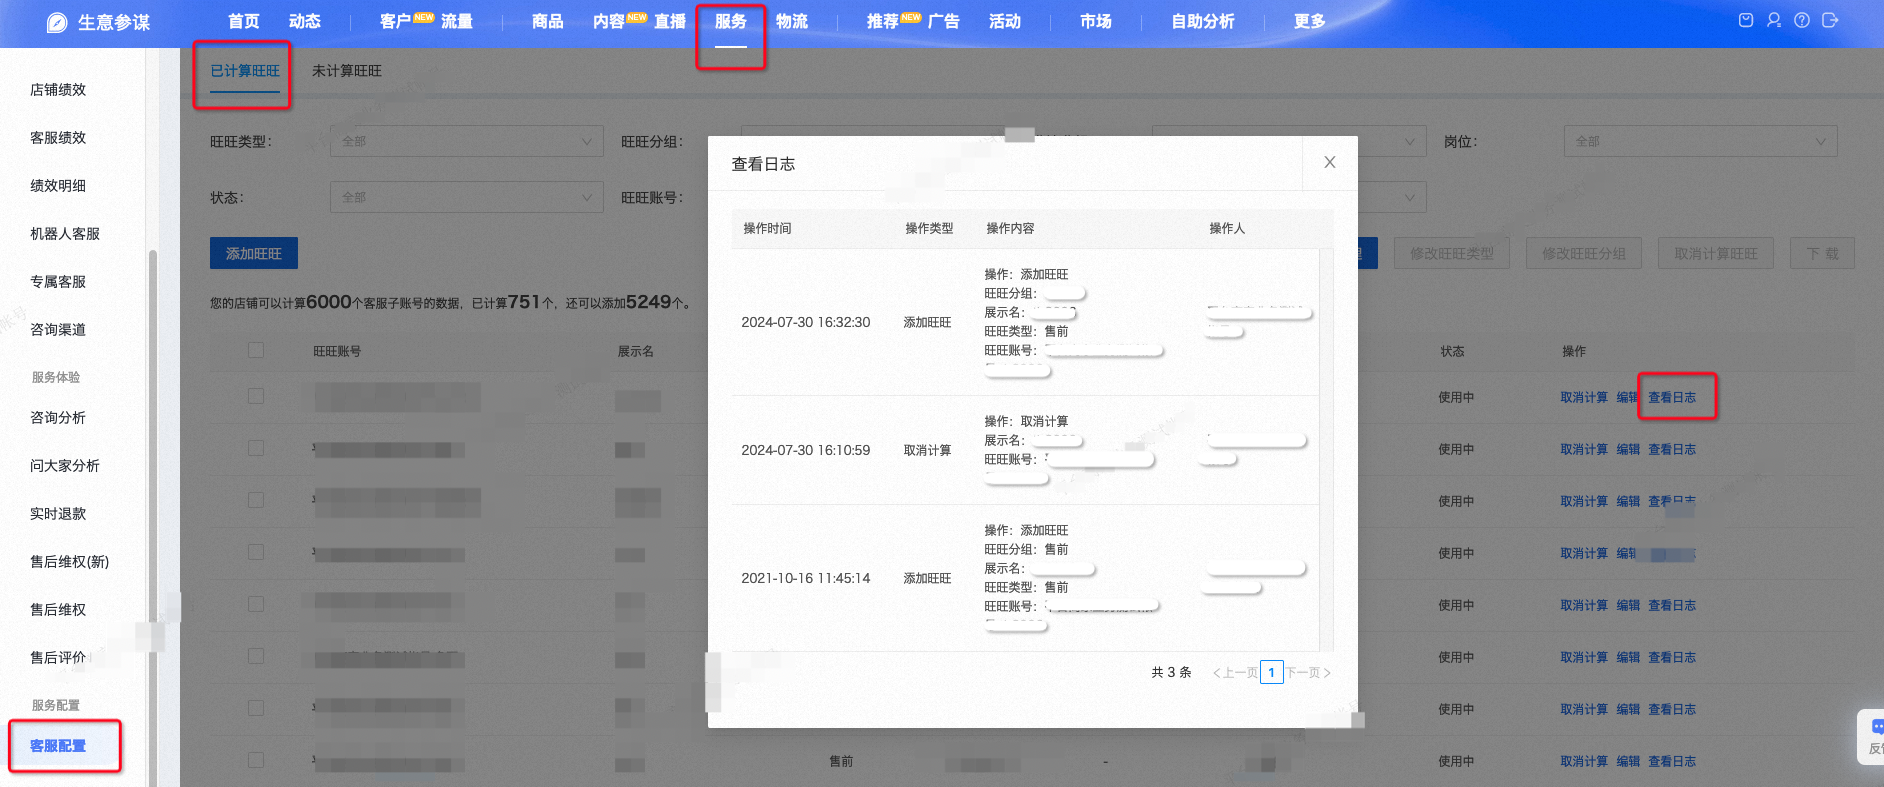
Task: Open the help question-mark icon
Action: [1802, 20]
